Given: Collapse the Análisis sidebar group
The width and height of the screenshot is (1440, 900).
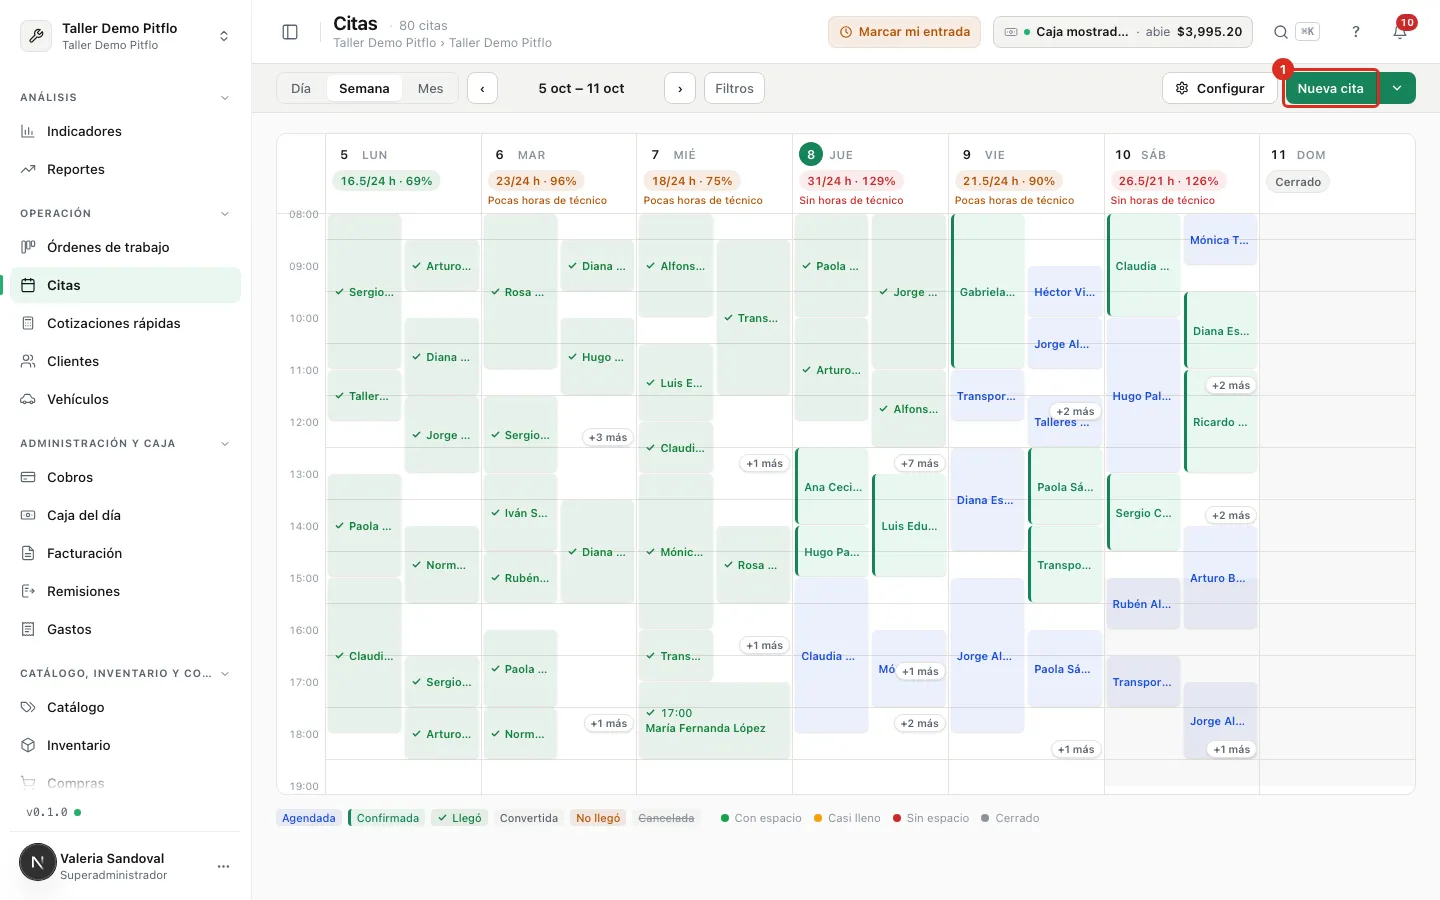Looking at the screenshot, I should 224,98.
